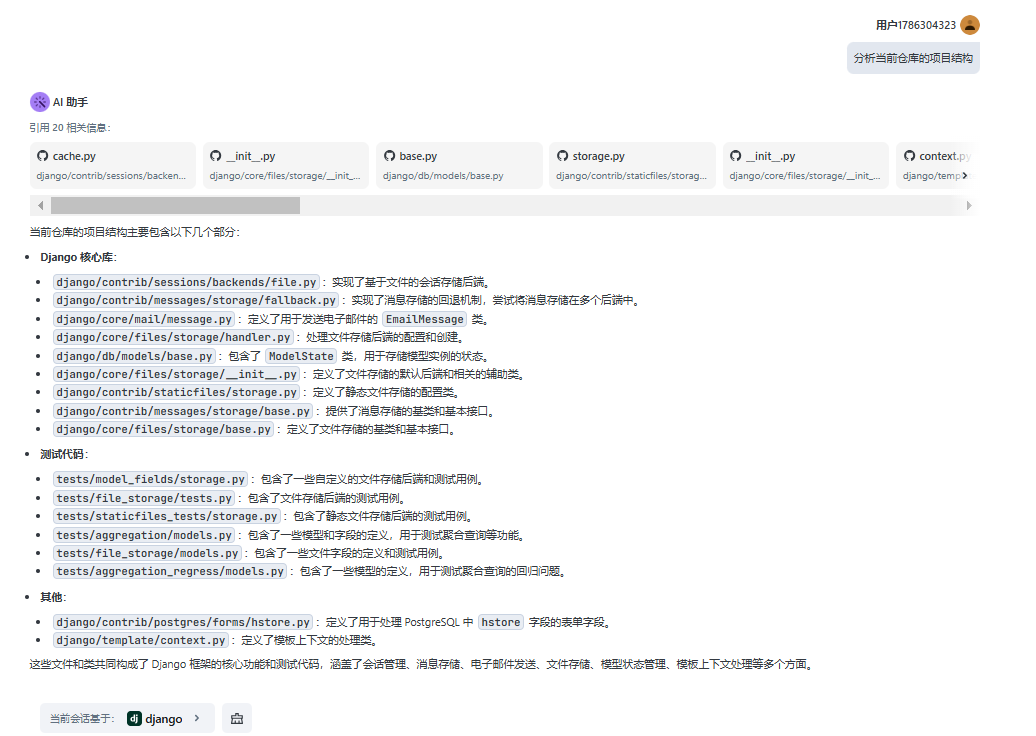The height and width of the screenshot is (736, 1036).
Task: Click django/contrib/postgres/forms/hstore.py code path
Action: point(183,622)
